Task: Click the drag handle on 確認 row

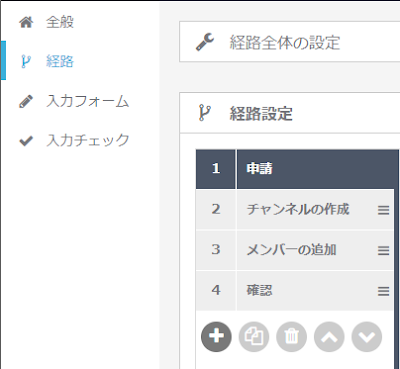Action: click(383, 291)
